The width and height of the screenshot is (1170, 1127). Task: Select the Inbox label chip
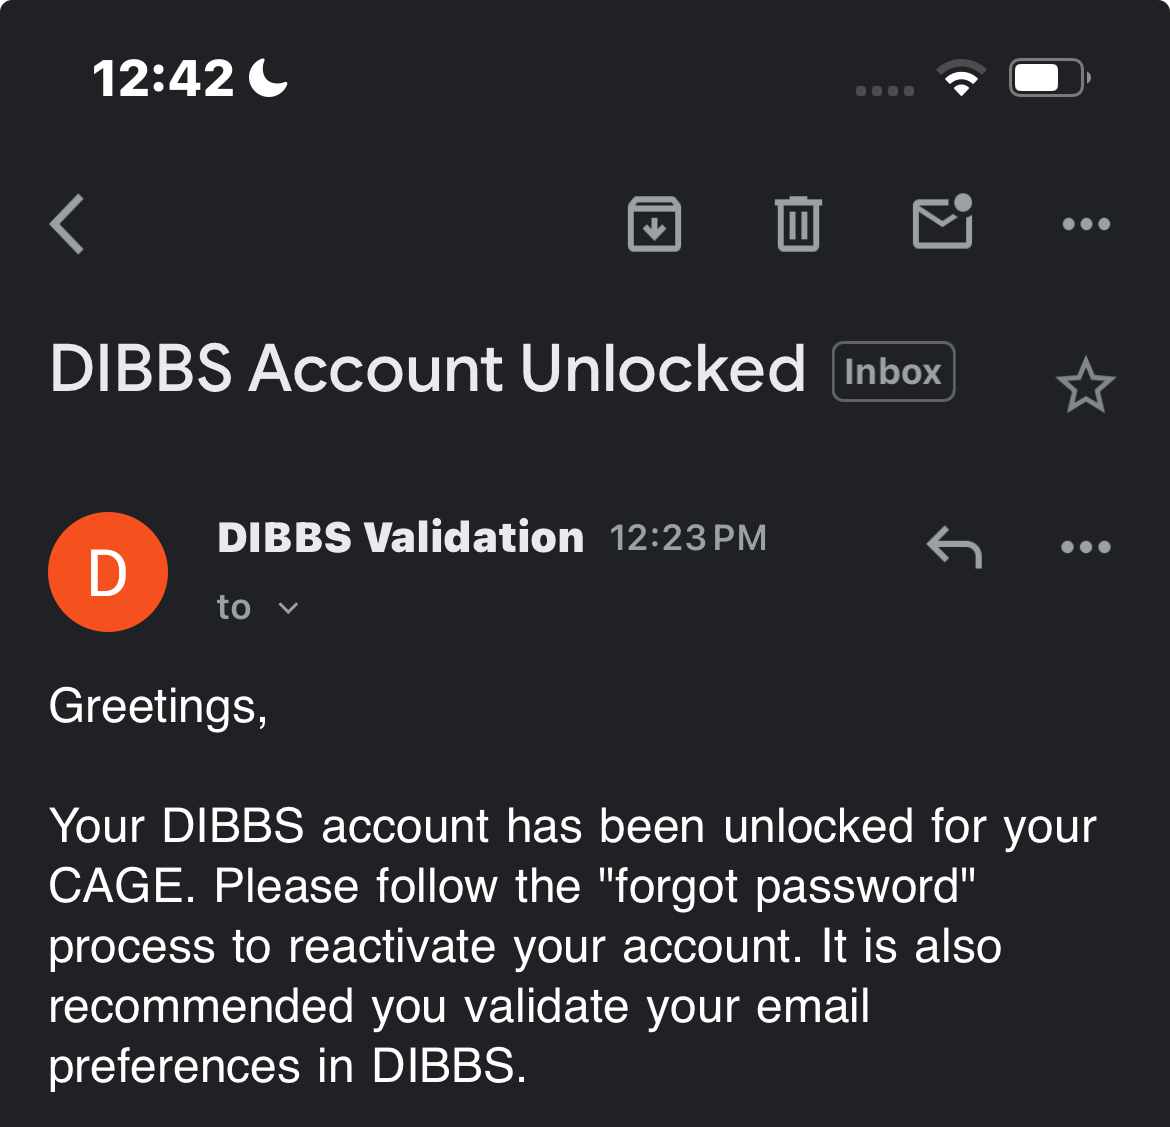pyautogui.click(x=893, y=371)
